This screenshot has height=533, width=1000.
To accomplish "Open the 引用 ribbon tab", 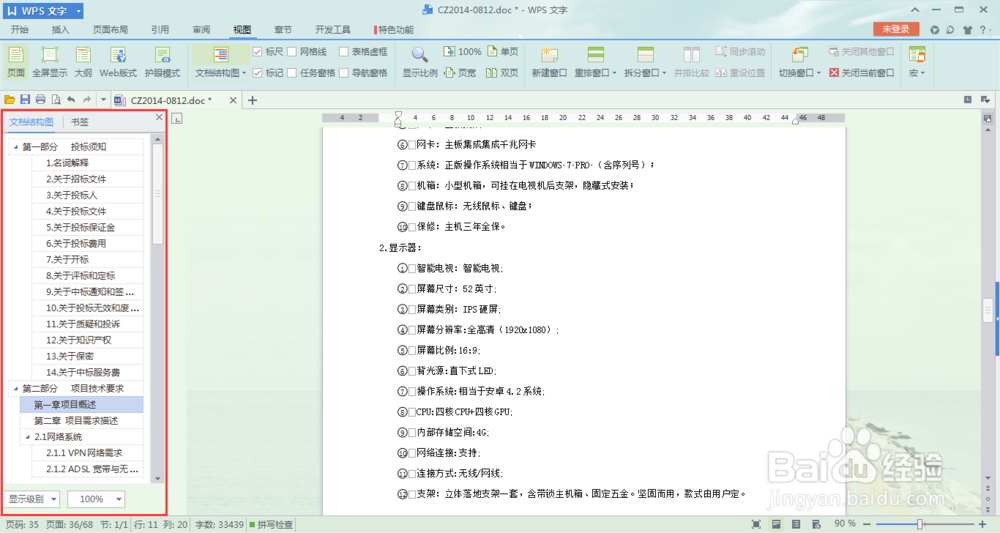I will (159, 29).
